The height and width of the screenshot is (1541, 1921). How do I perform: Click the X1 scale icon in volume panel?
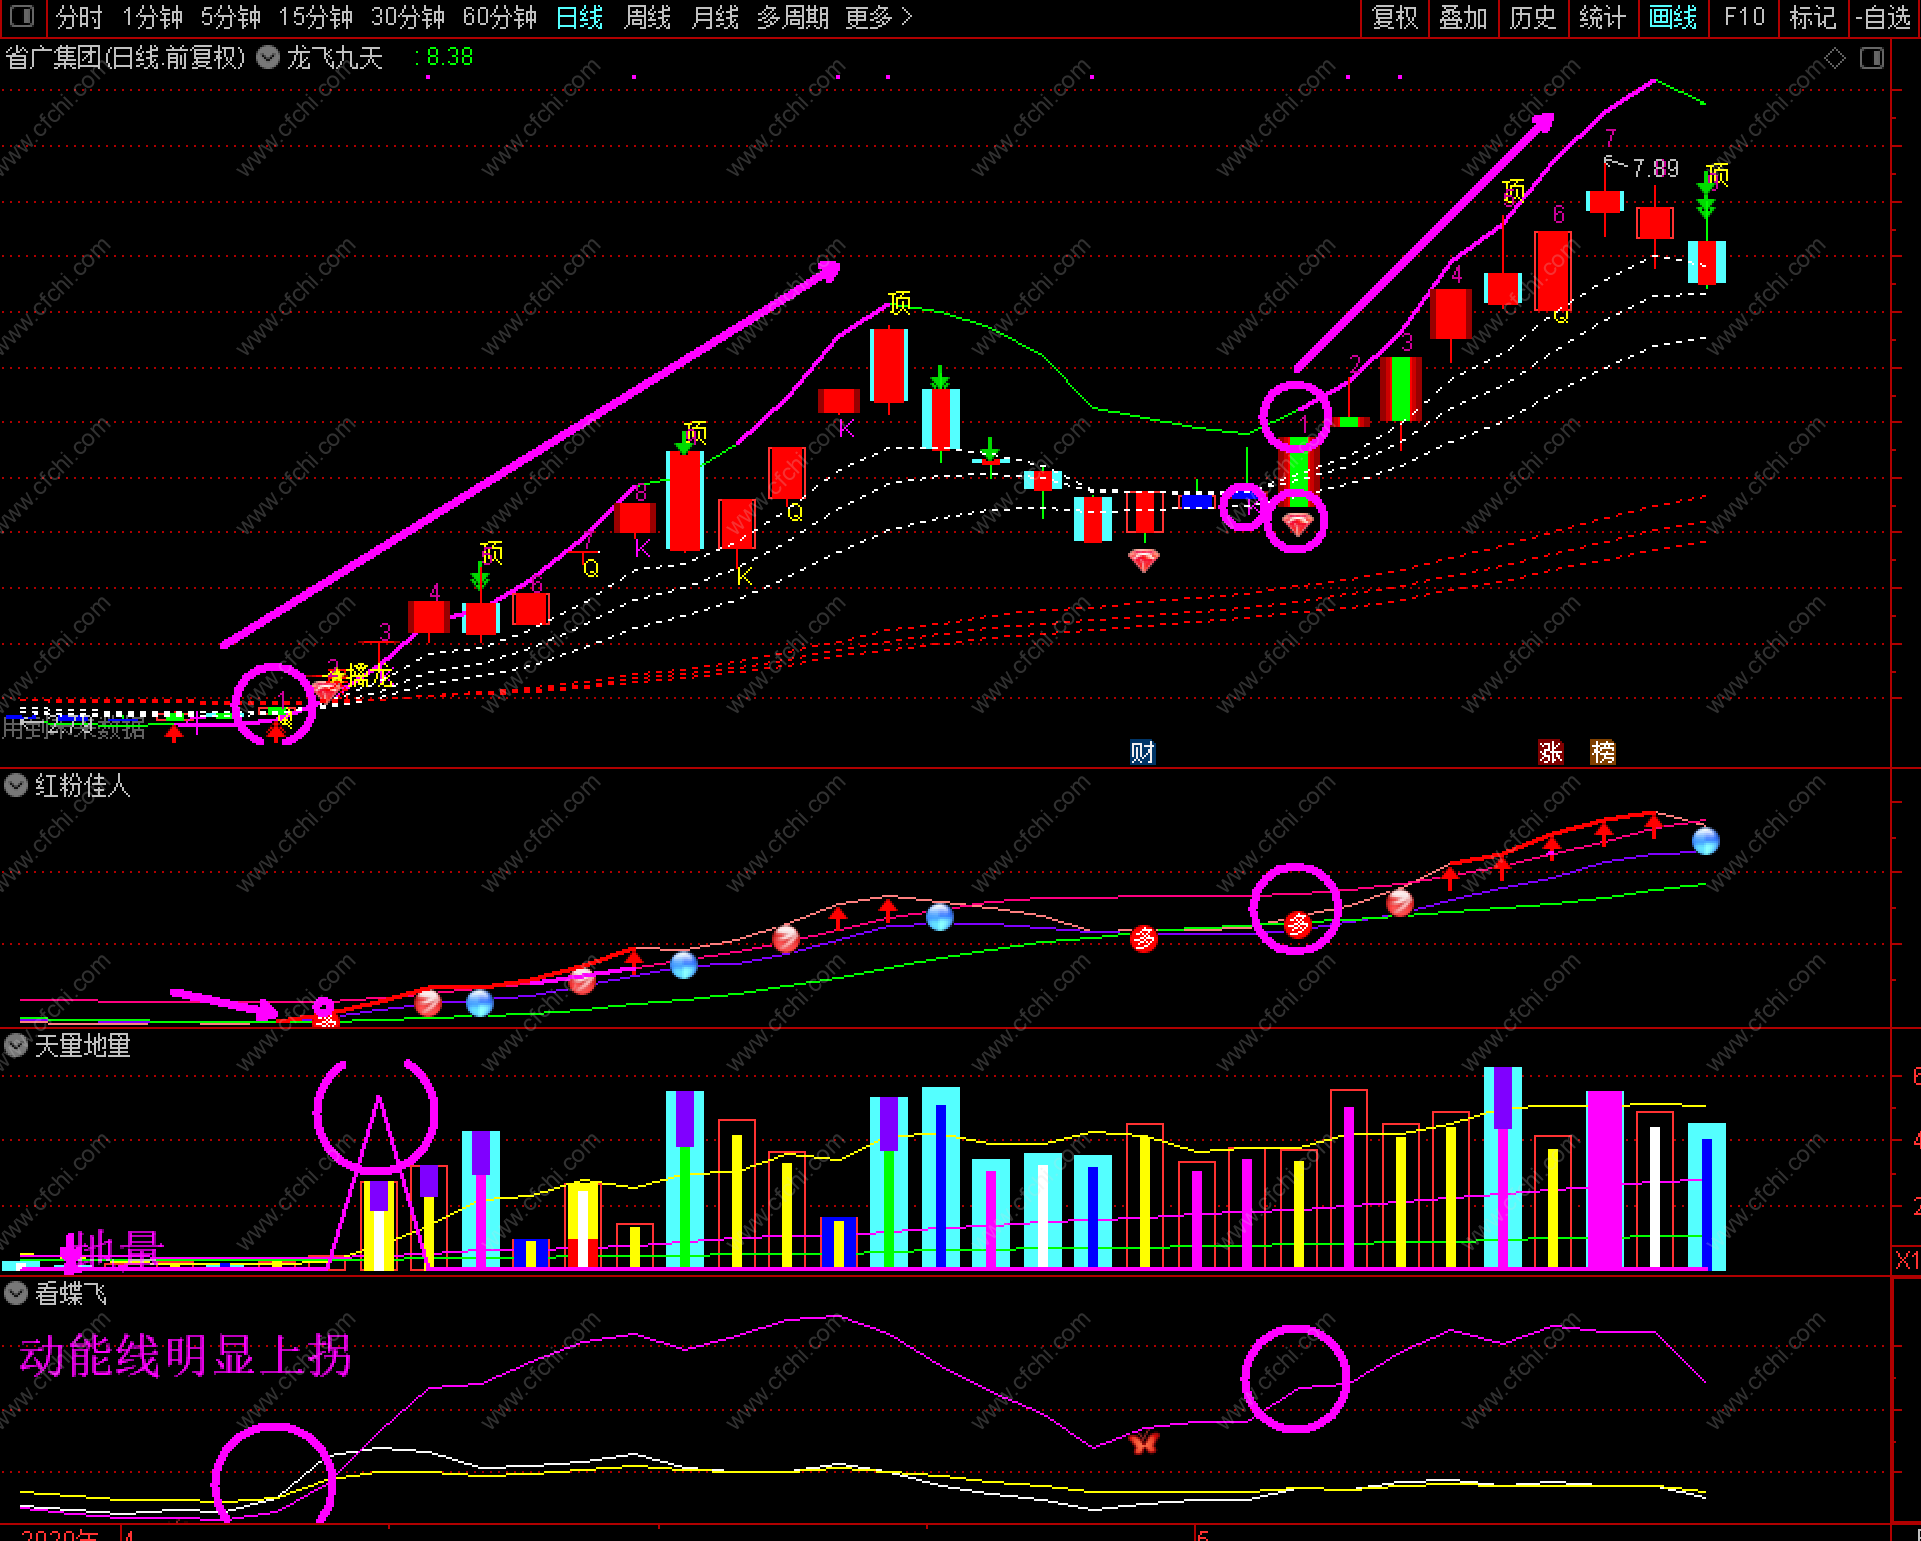pyautogui.click(x=1906, y=1260)
